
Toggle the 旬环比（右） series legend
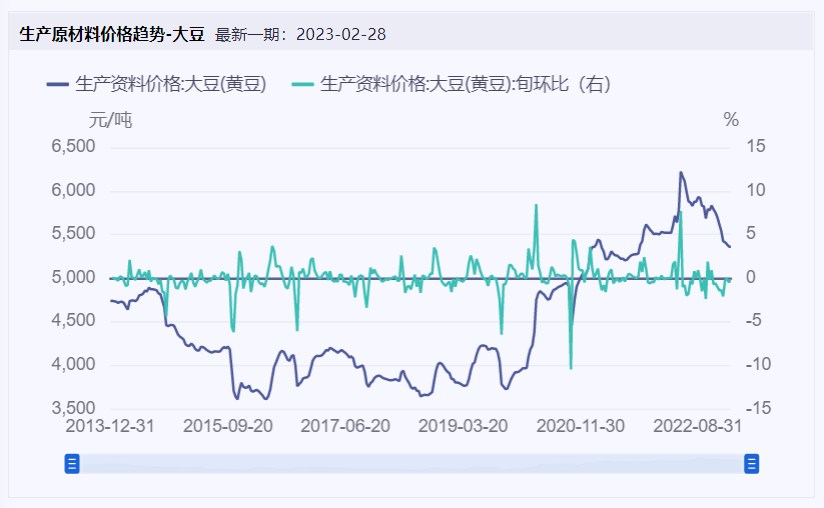pyautogui.click(x=465, y=85)
